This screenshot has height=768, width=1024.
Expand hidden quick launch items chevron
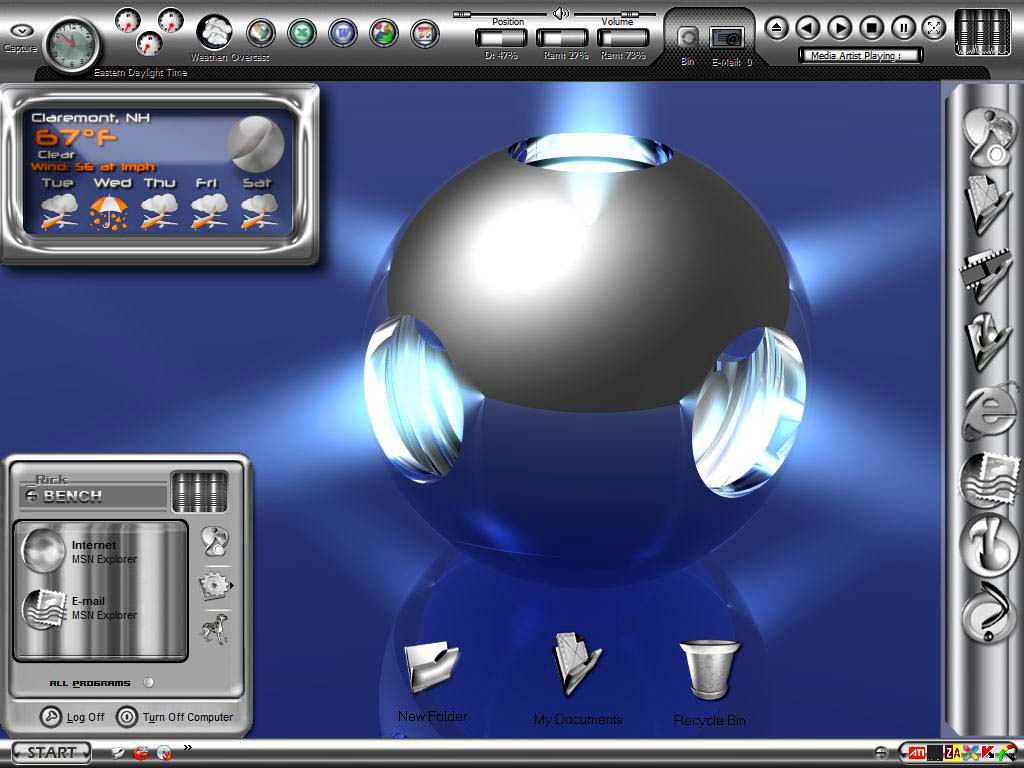click(x=187, y=747)
